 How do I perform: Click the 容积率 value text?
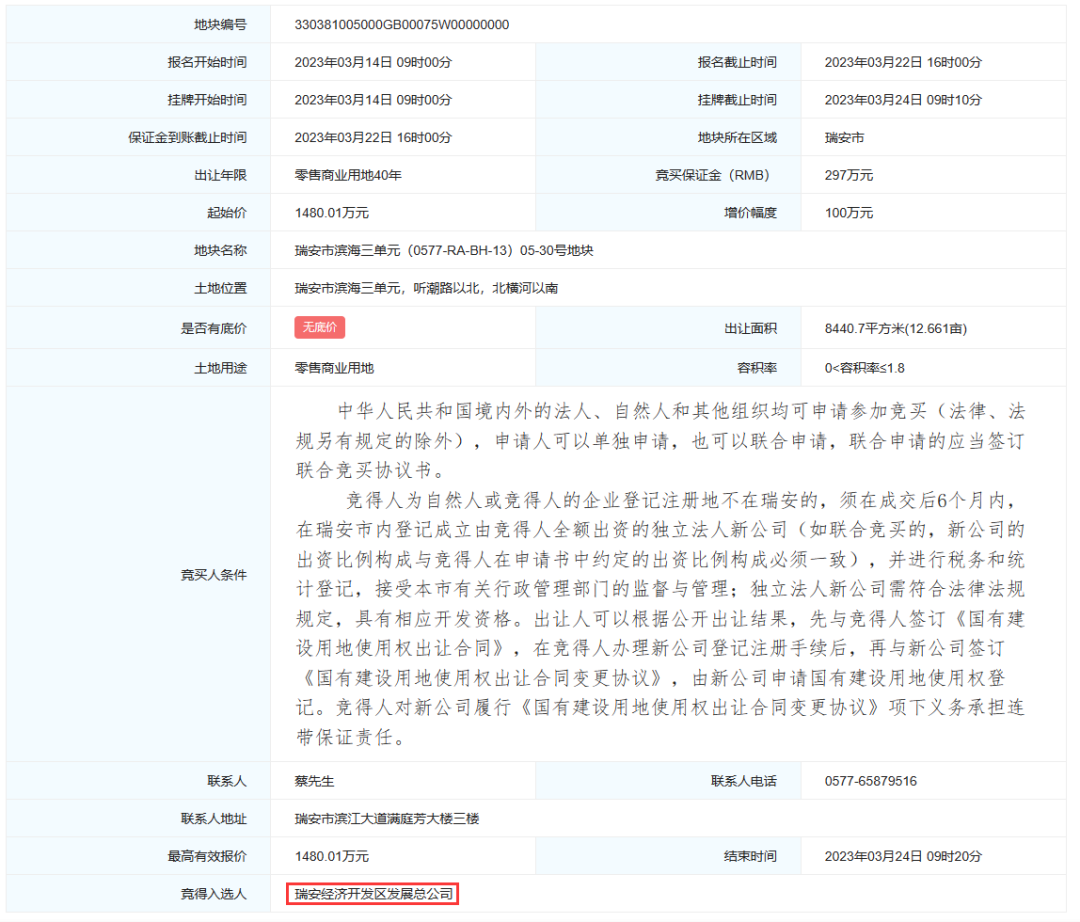tap(864, 368)
